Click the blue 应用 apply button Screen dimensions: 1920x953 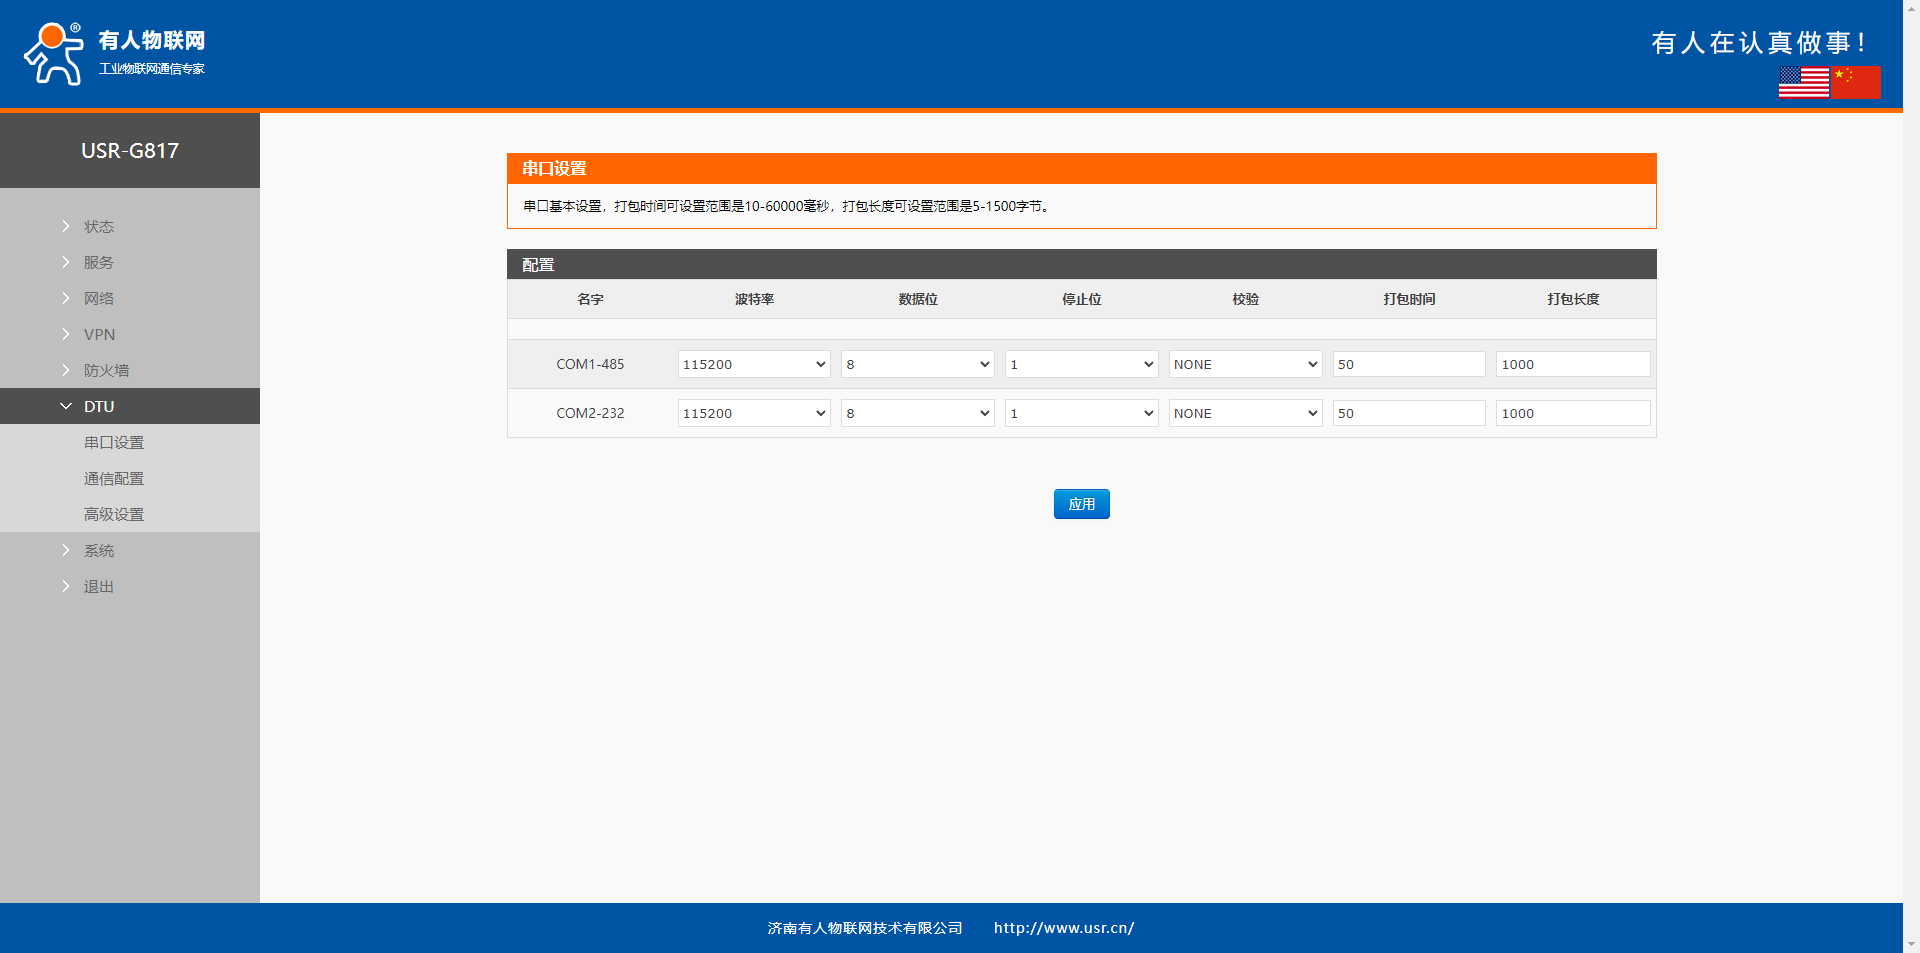1081,504
